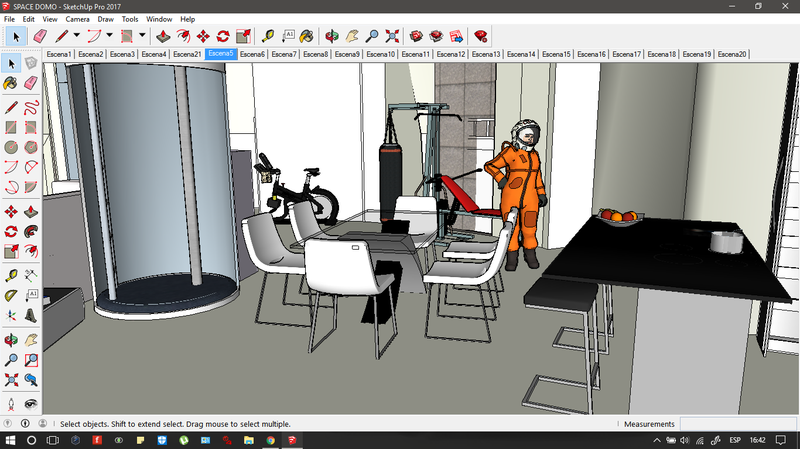Screen dimensions: 800x449
Task: Select the Look Around eye tool
Action: click(x=31, y=402)
